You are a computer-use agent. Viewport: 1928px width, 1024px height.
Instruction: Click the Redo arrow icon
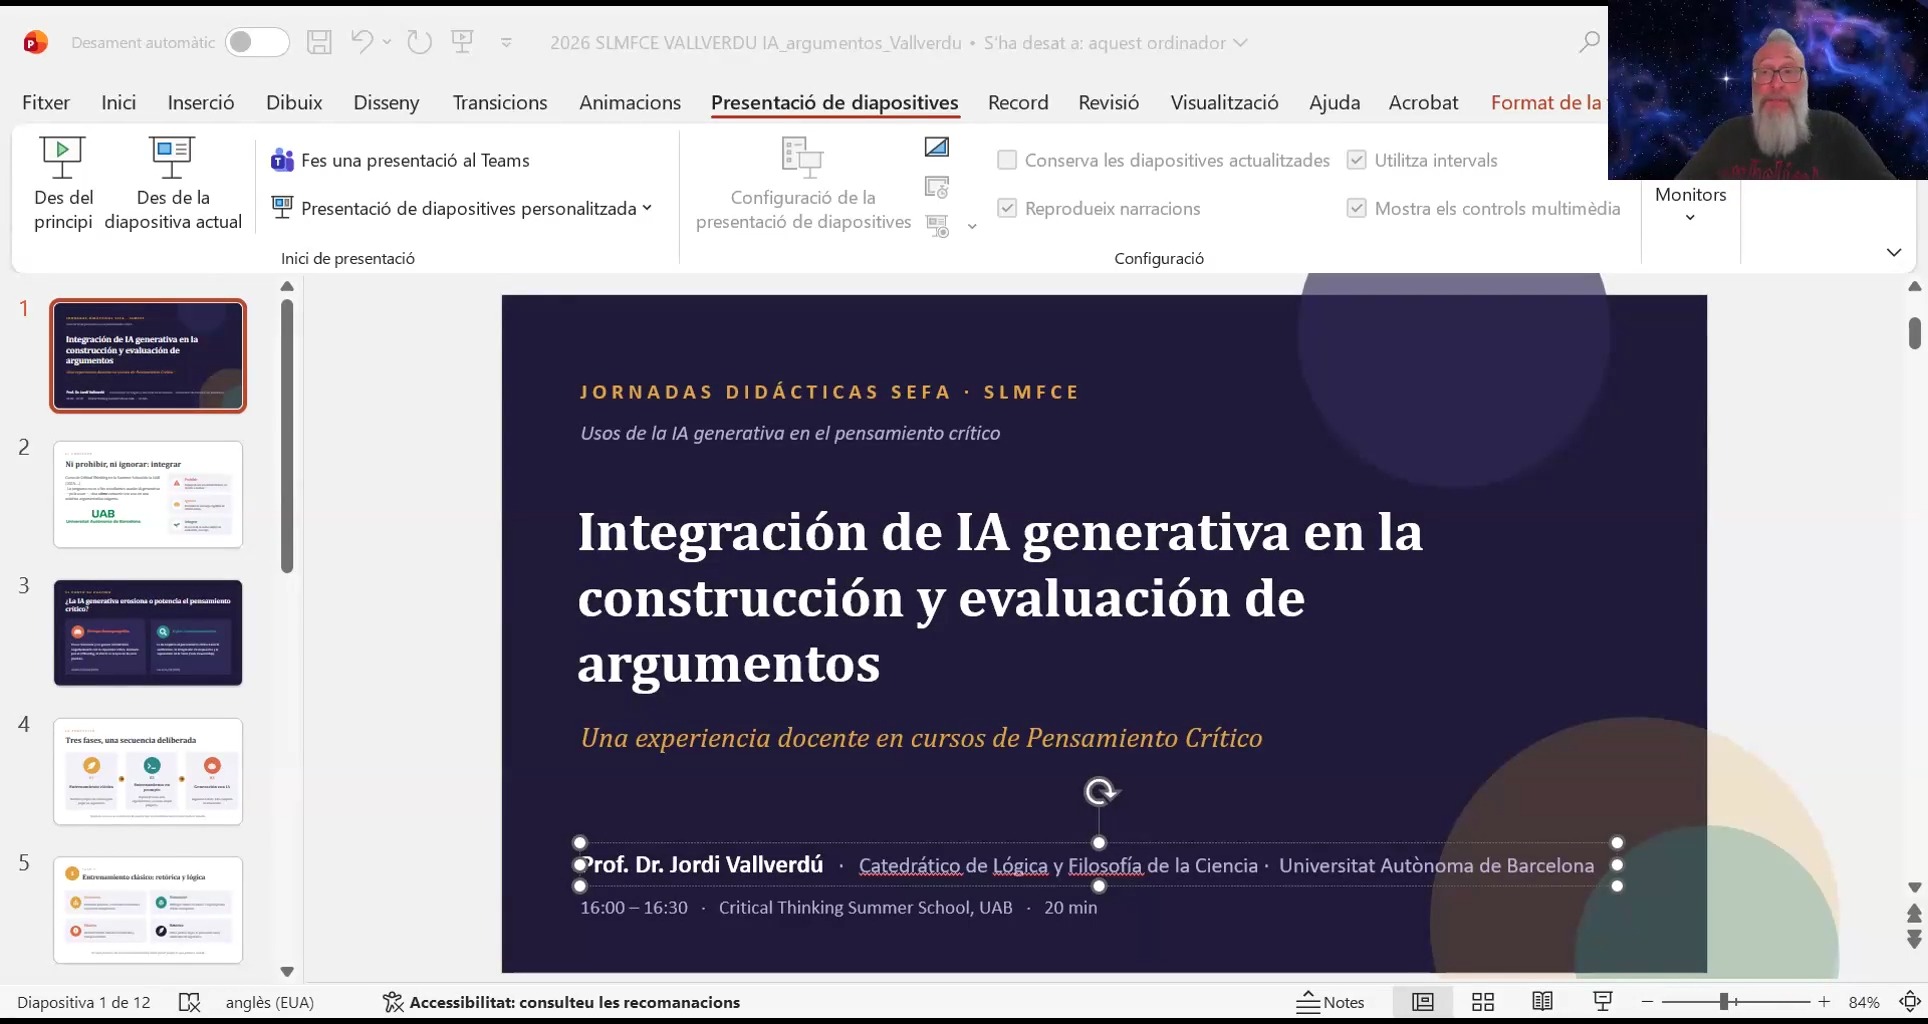click(x=420, y=42)
